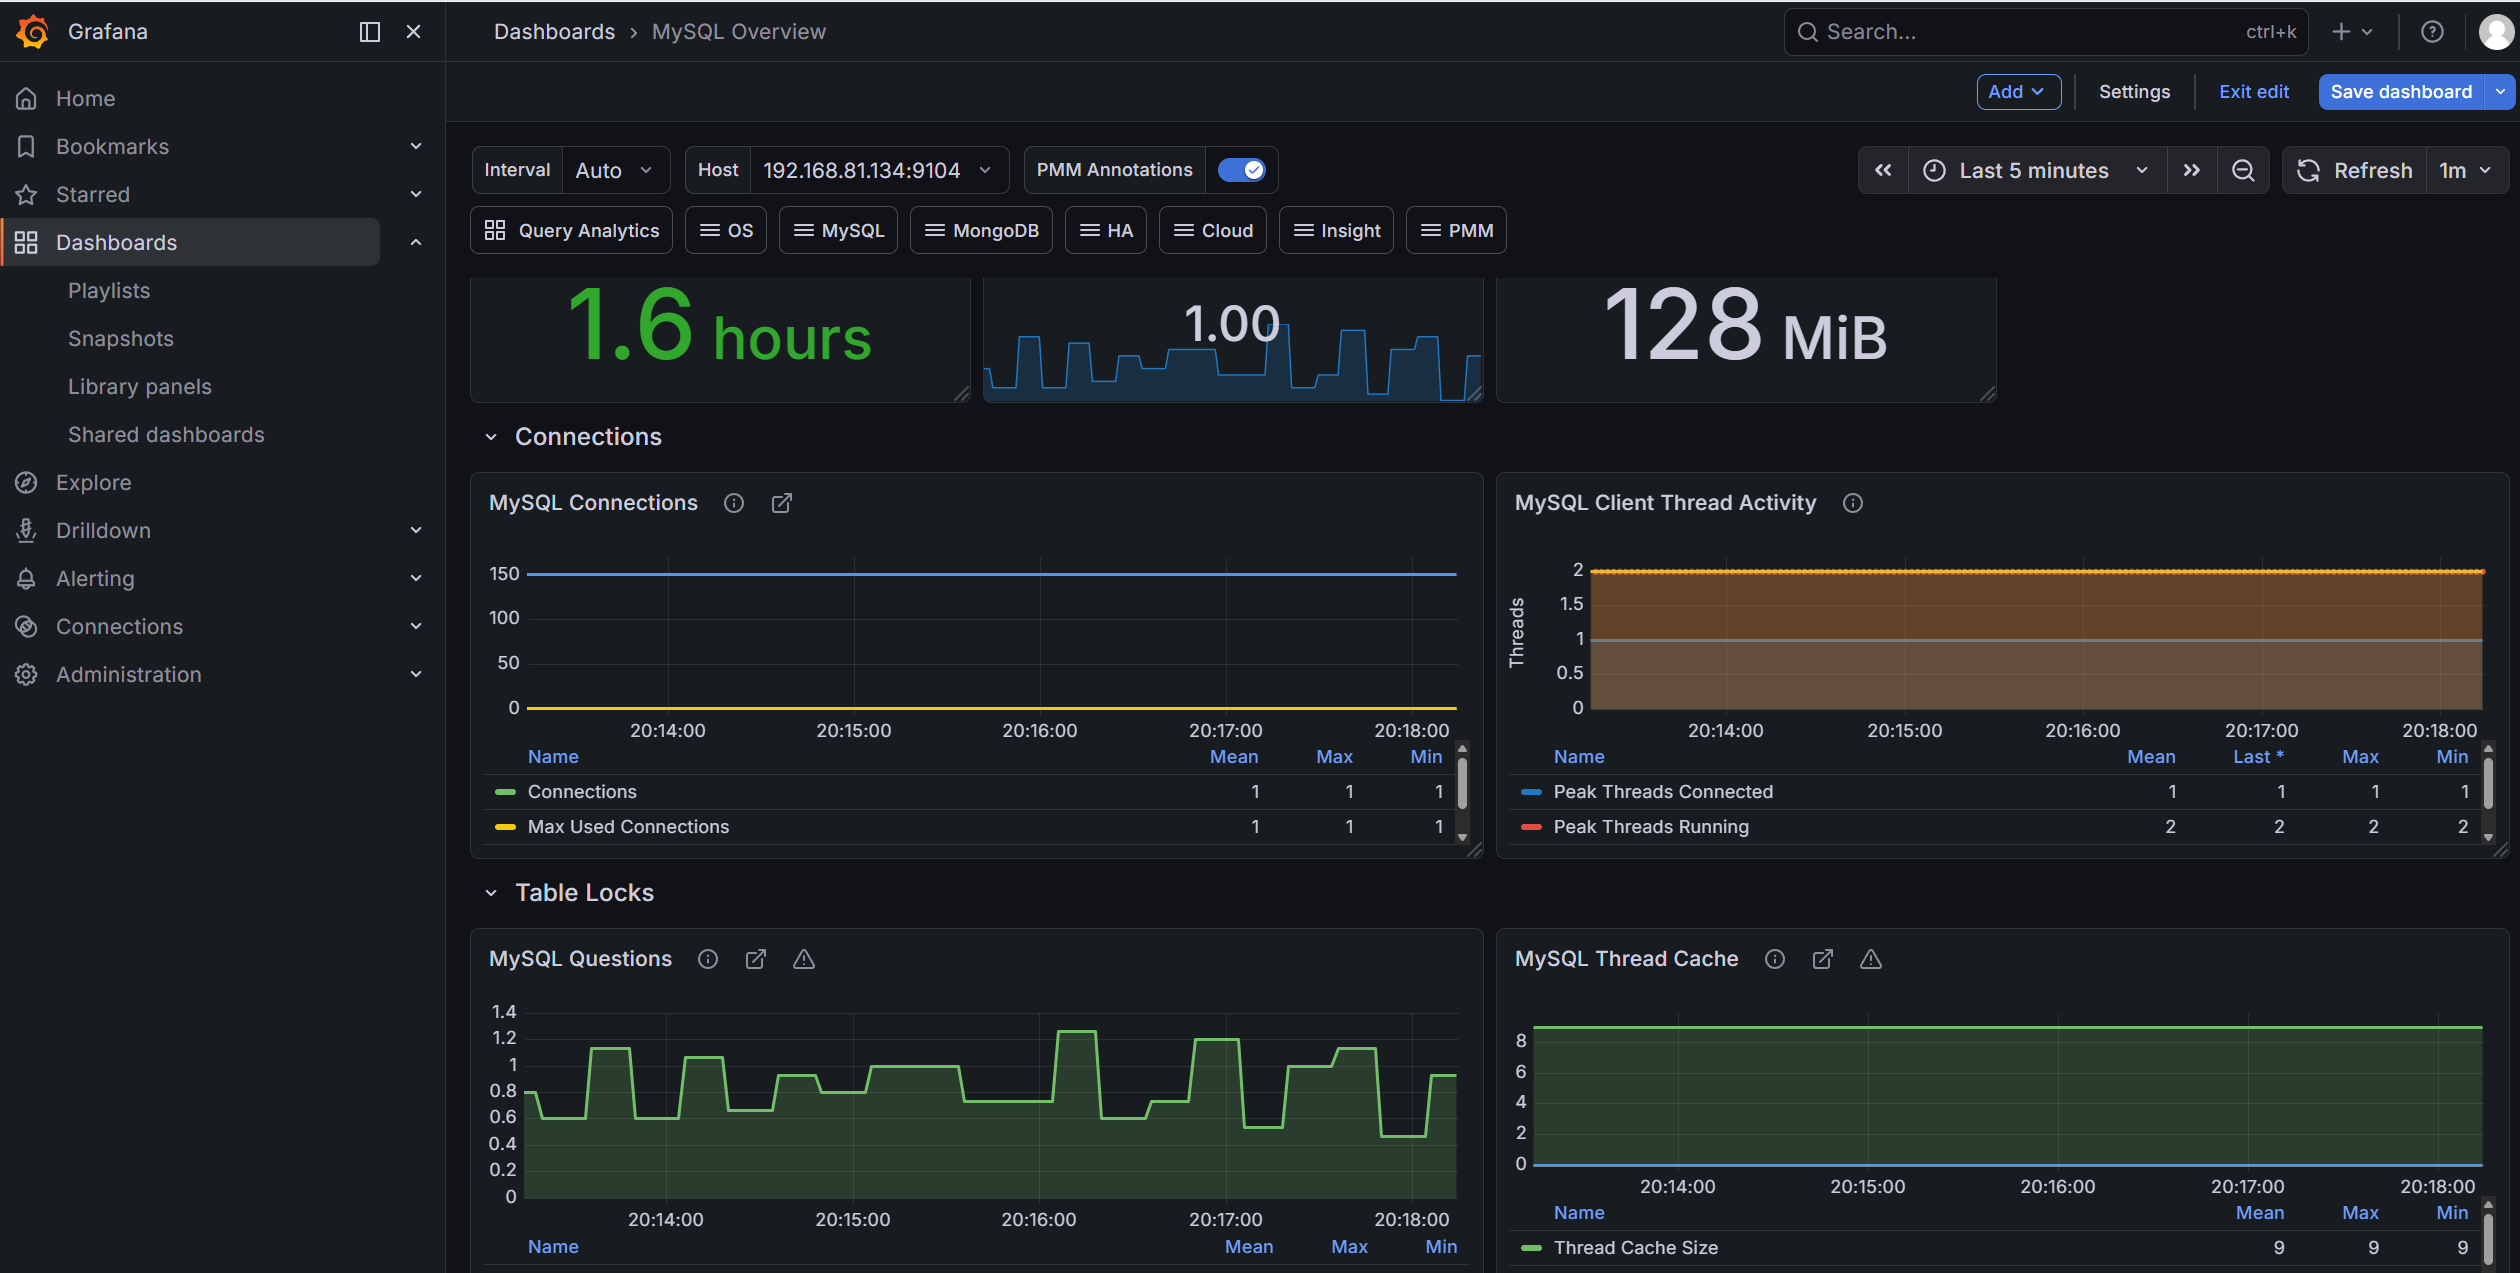Toggle Max Used Connections series in legend
Screen dimensions: 2520x1273
(628, 826)
